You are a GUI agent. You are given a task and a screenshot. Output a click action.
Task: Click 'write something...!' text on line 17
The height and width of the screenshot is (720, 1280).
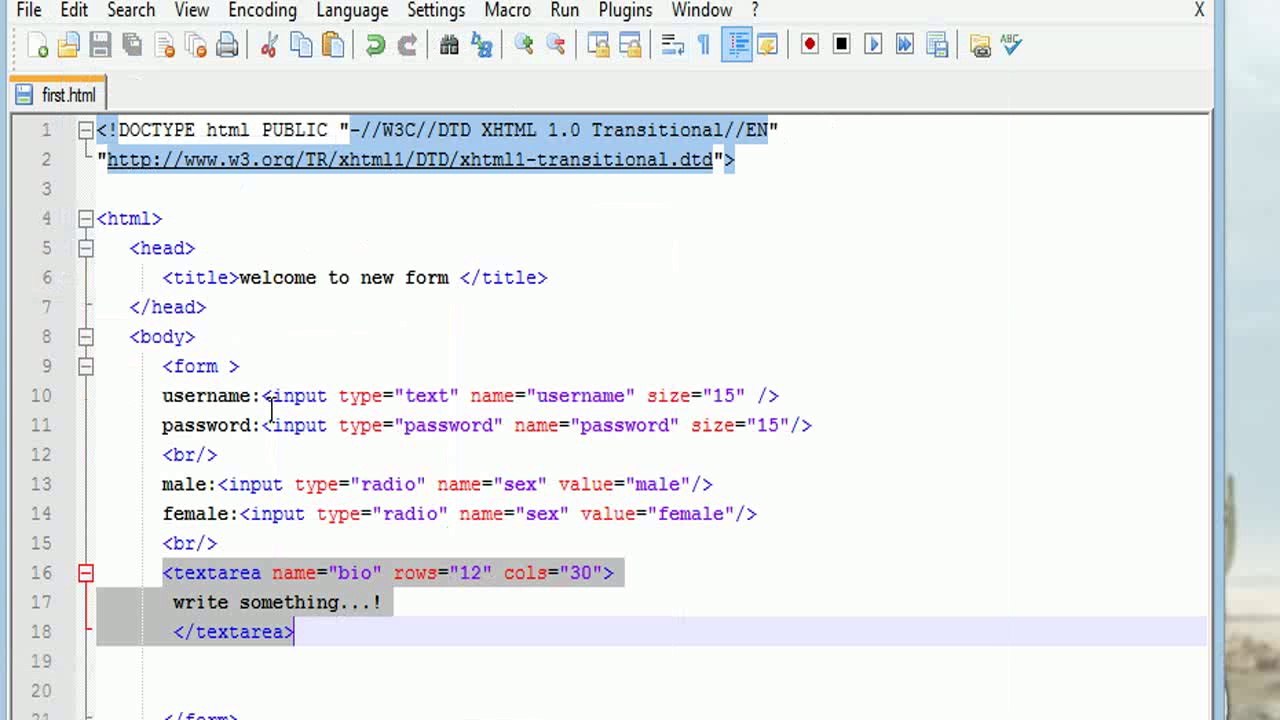coord(277,602)
